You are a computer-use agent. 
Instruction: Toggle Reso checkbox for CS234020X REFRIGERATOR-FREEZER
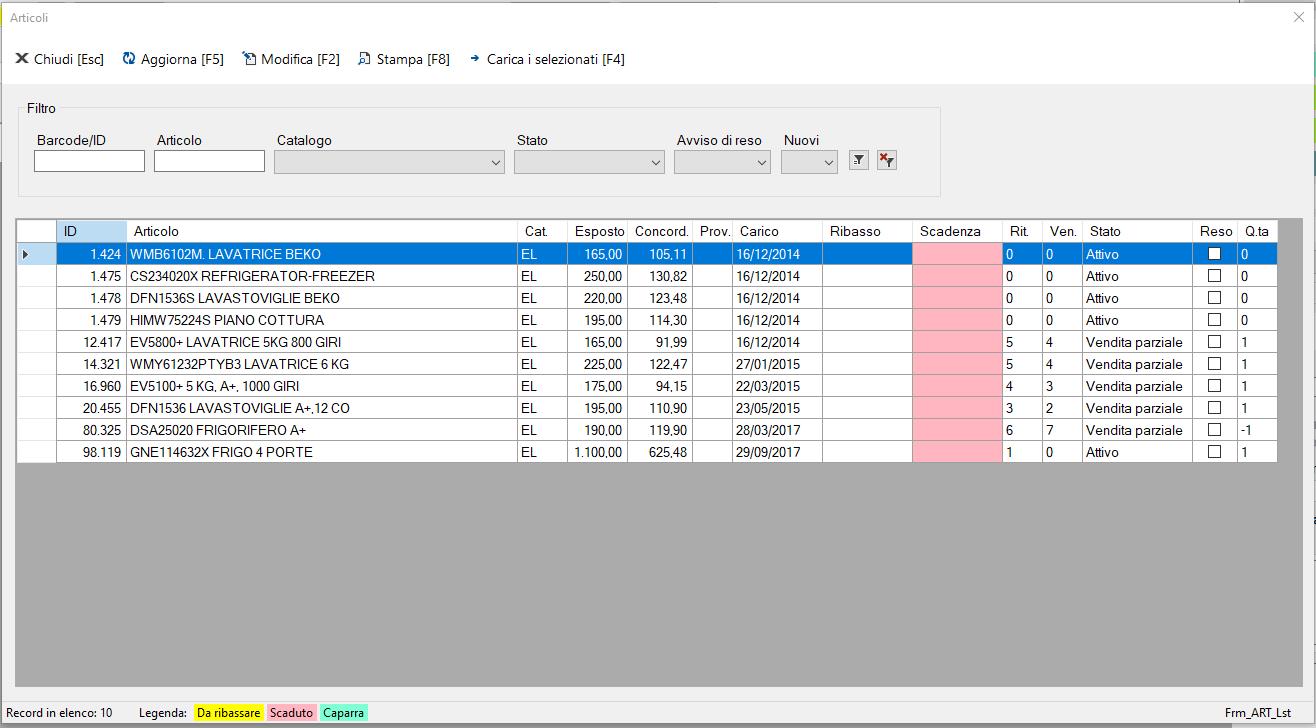tap(1214, 276)
